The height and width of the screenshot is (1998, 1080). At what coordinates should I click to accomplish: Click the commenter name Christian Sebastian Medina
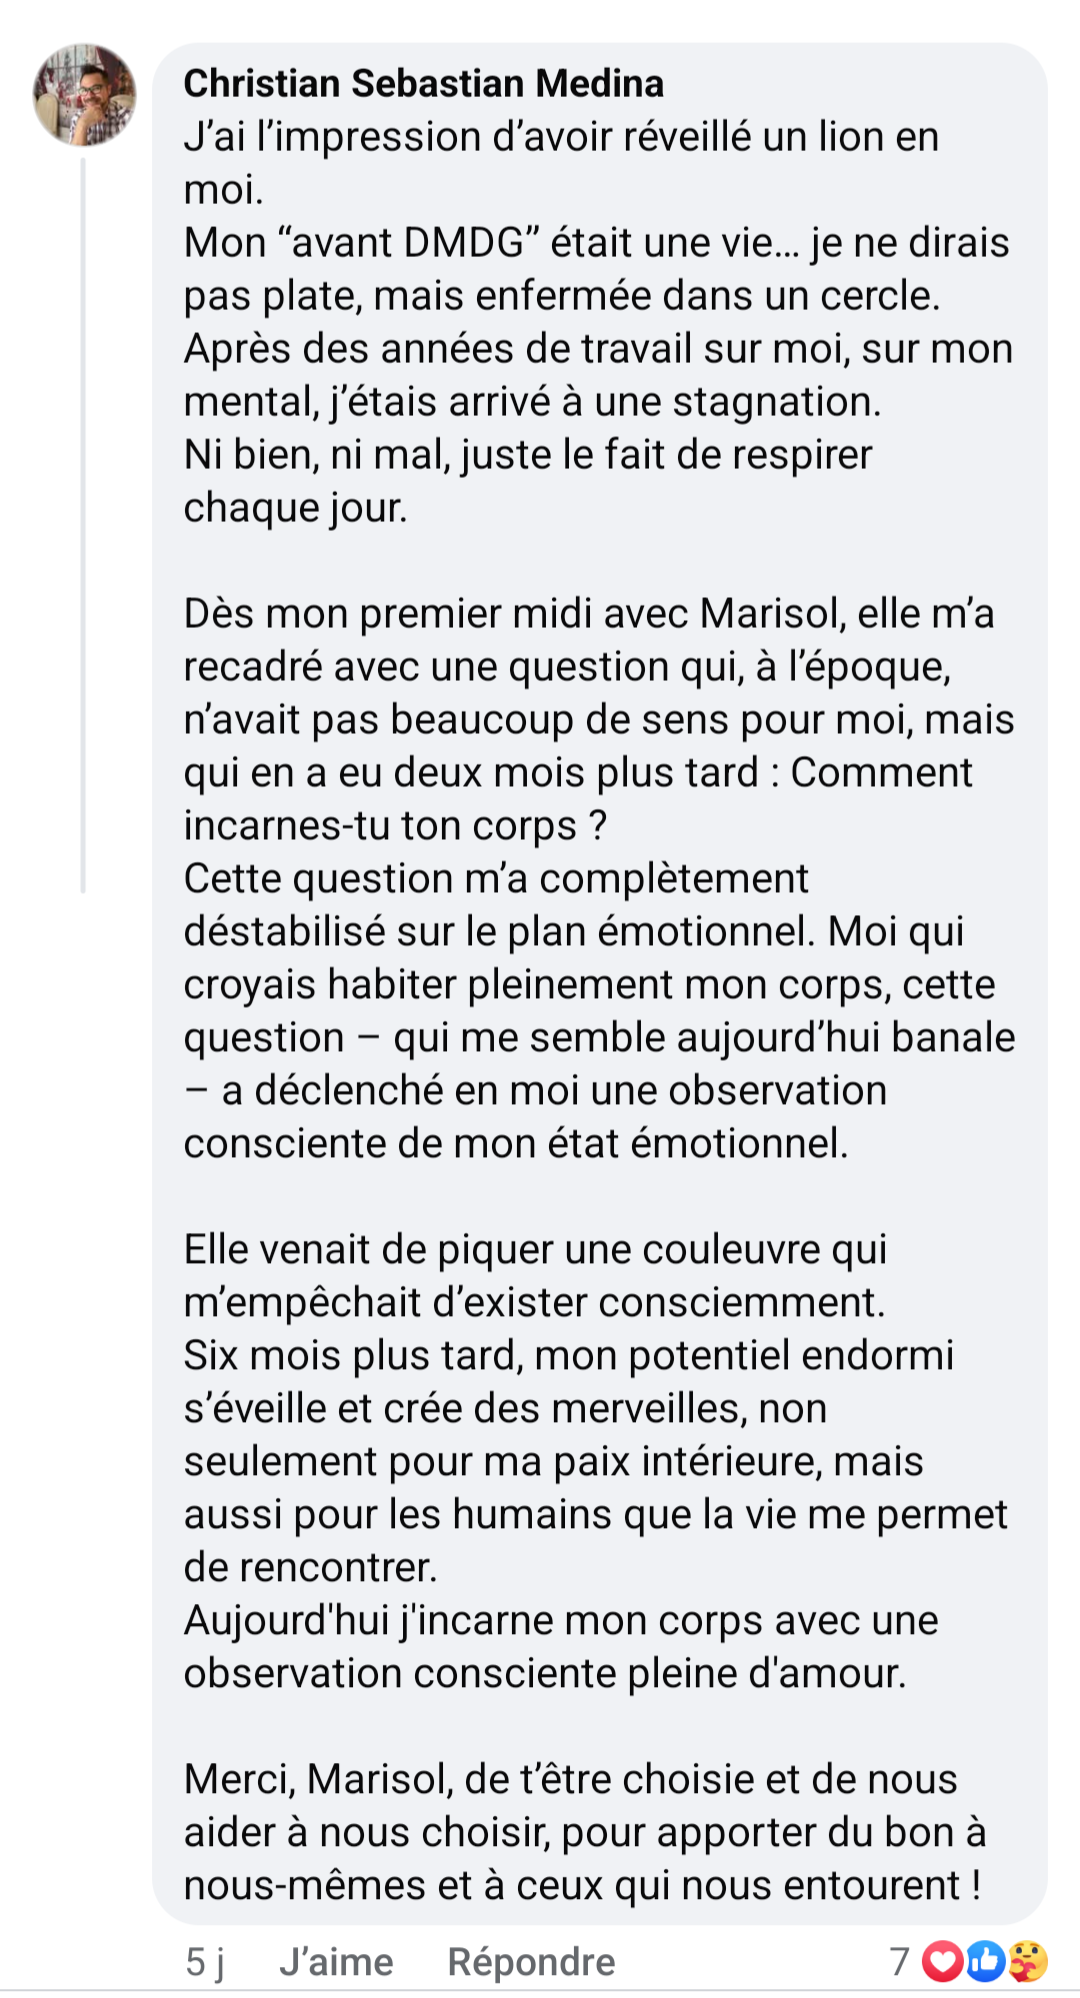pyautogui.click(x=423, y=83)
